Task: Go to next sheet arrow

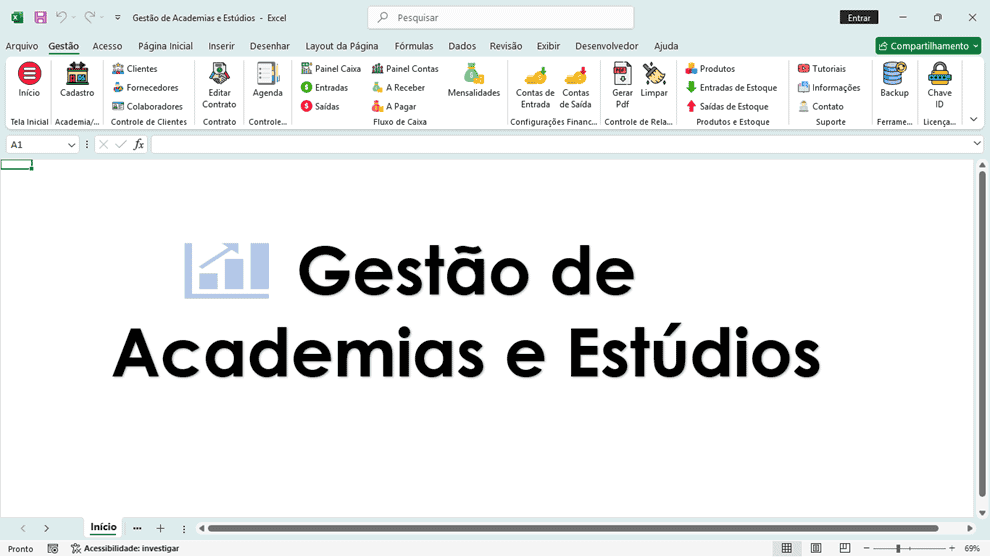Action: coord(47,529)
